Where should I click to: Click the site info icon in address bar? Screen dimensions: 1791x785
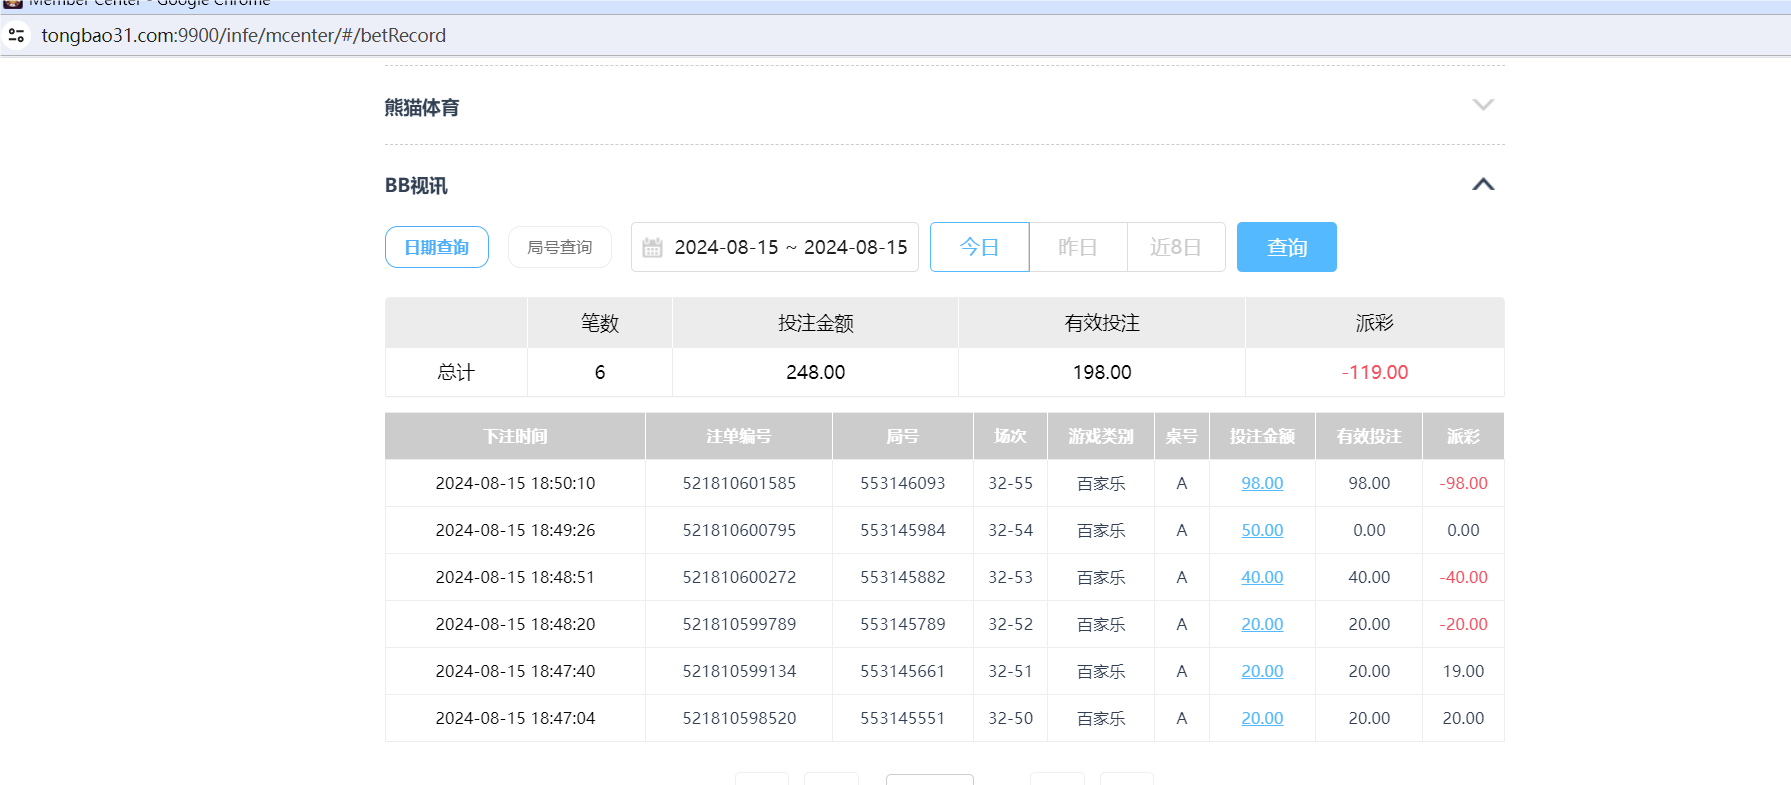click(x=16, y=36)
